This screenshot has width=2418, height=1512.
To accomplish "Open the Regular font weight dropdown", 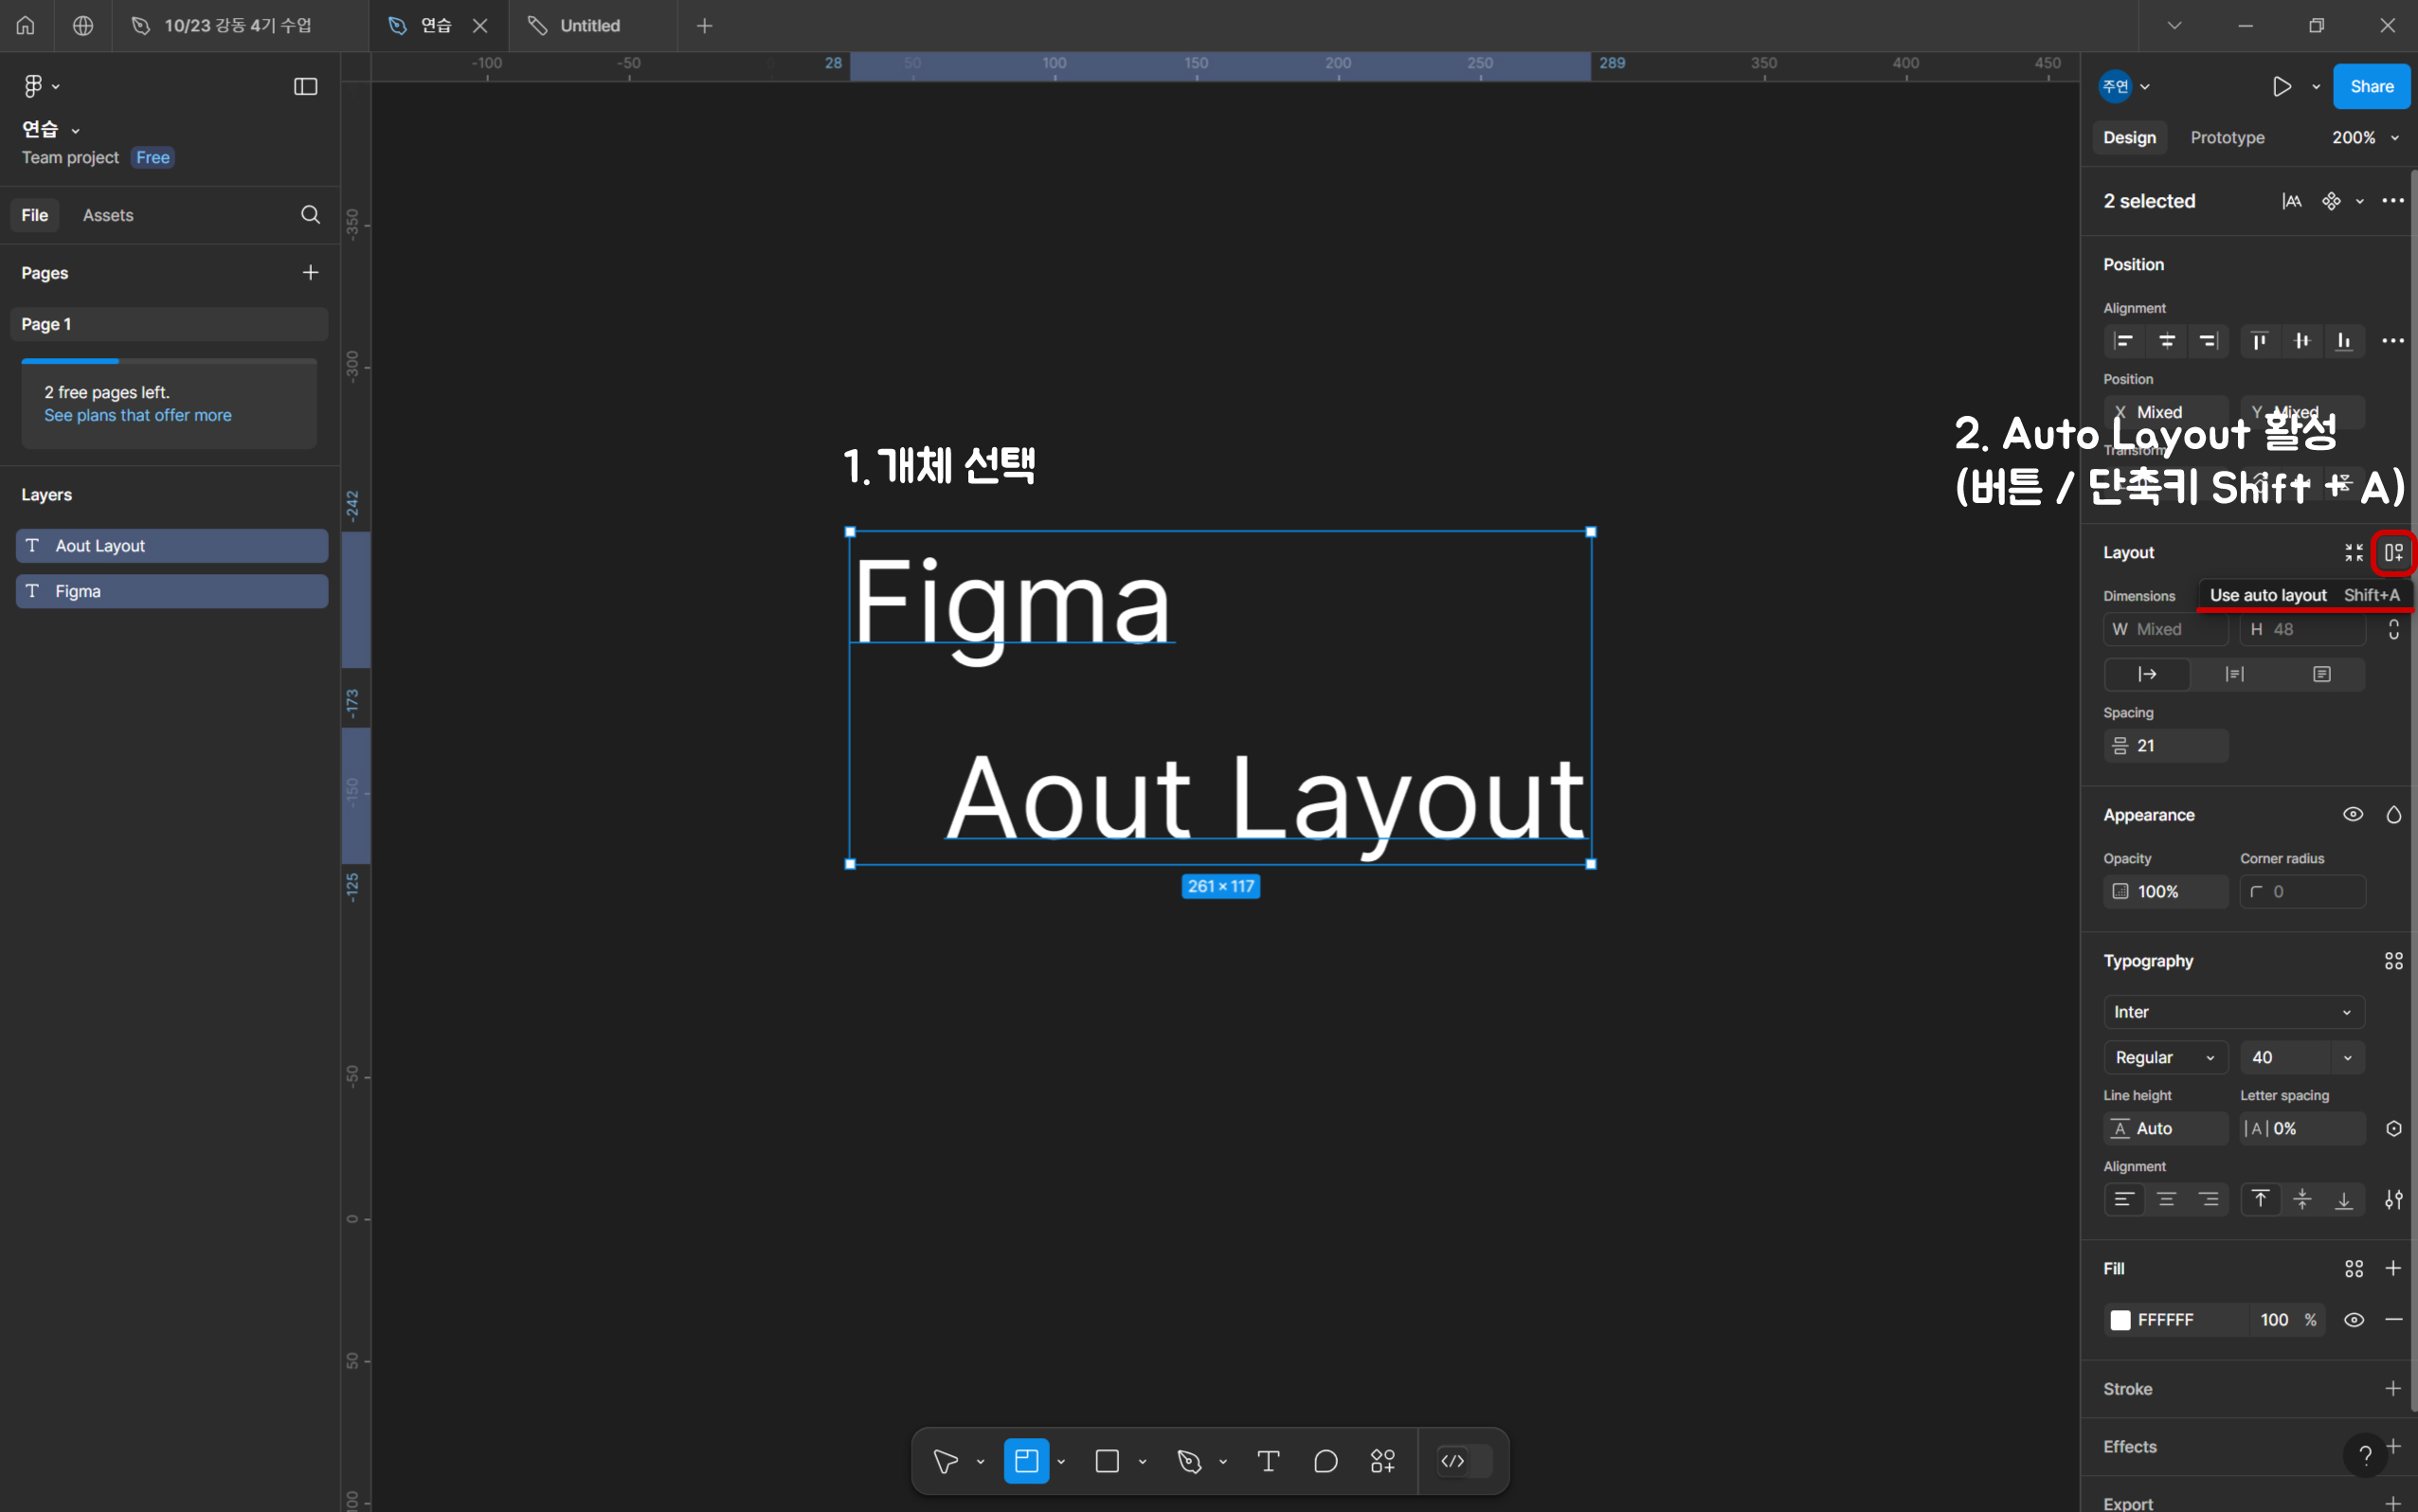I will (2165, 1057).
